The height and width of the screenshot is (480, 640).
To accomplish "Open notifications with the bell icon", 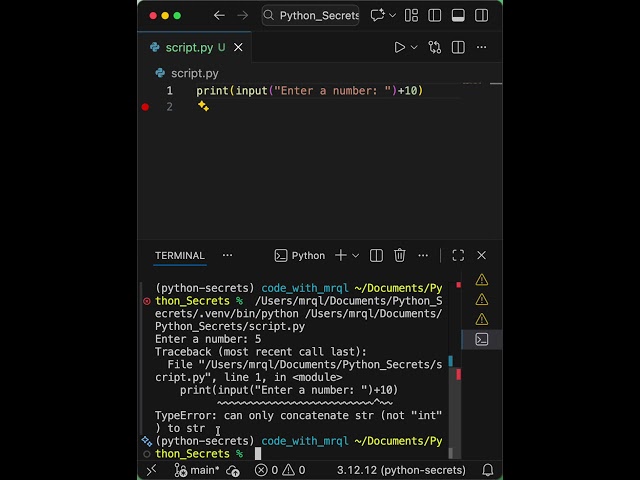I will pos(488,470).
